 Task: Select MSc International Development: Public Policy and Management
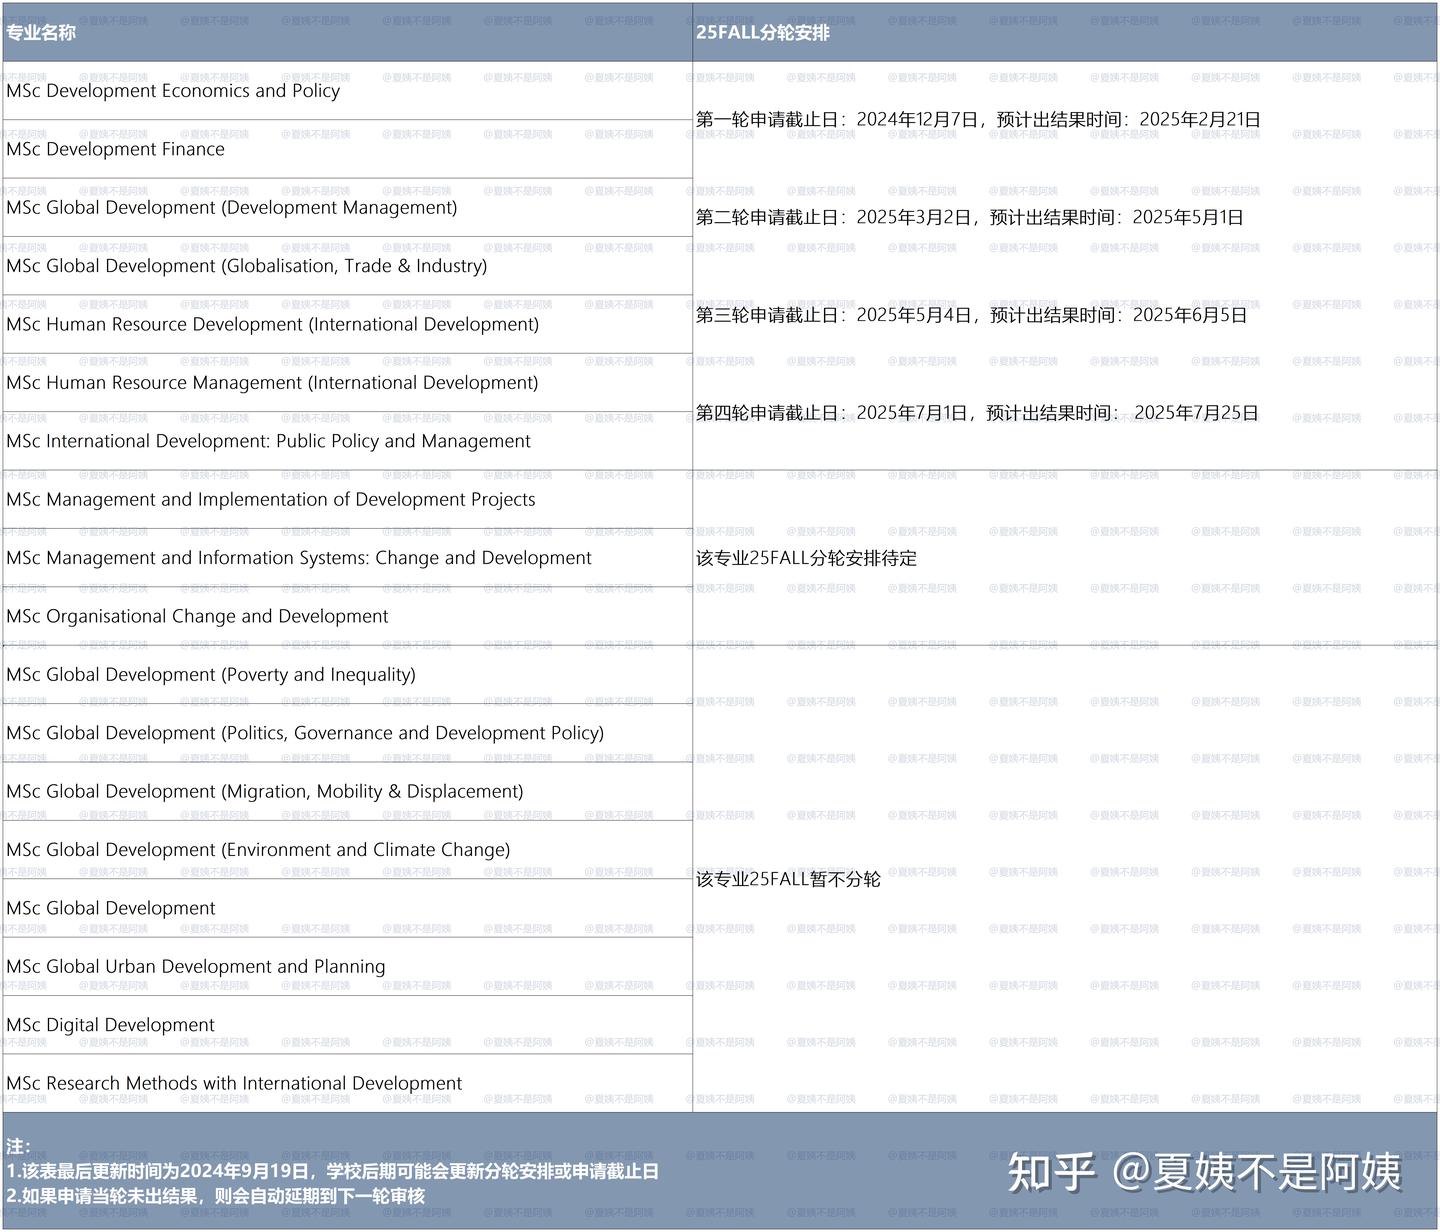(268, 441)
